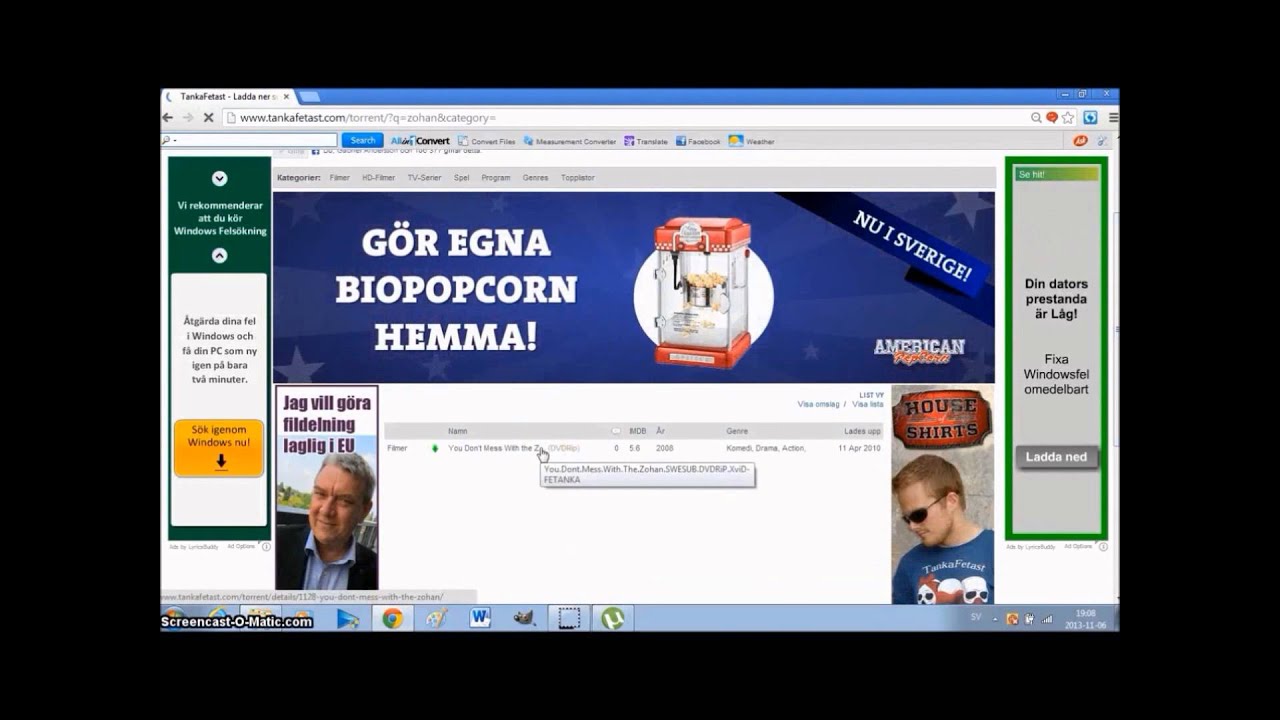Open the TV-Serier category
The height and width of the screenshot is (720, 1280).
[x=424, y=178]
